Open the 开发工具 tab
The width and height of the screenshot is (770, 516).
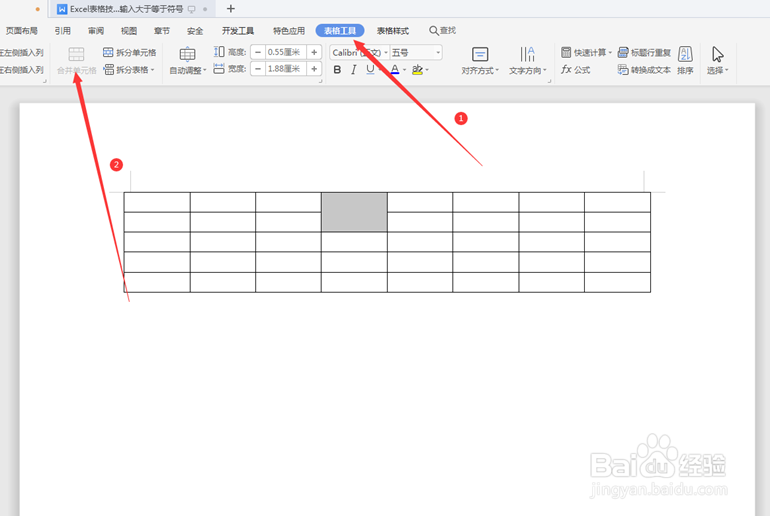coord(238,31)
